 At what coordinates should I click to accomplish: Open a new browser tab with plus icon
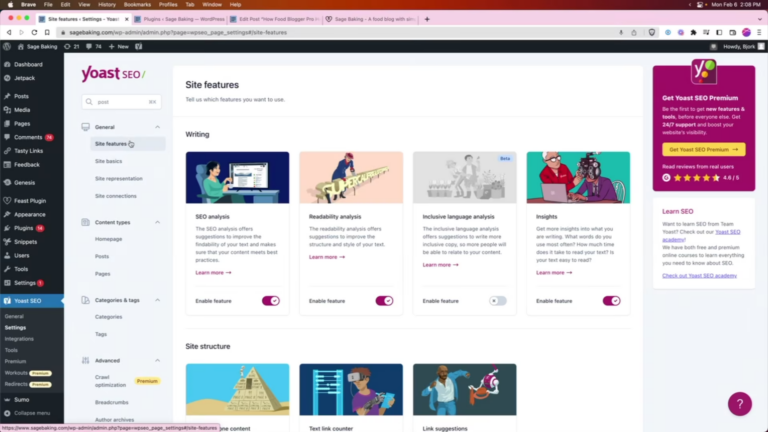tap(428, 18)
